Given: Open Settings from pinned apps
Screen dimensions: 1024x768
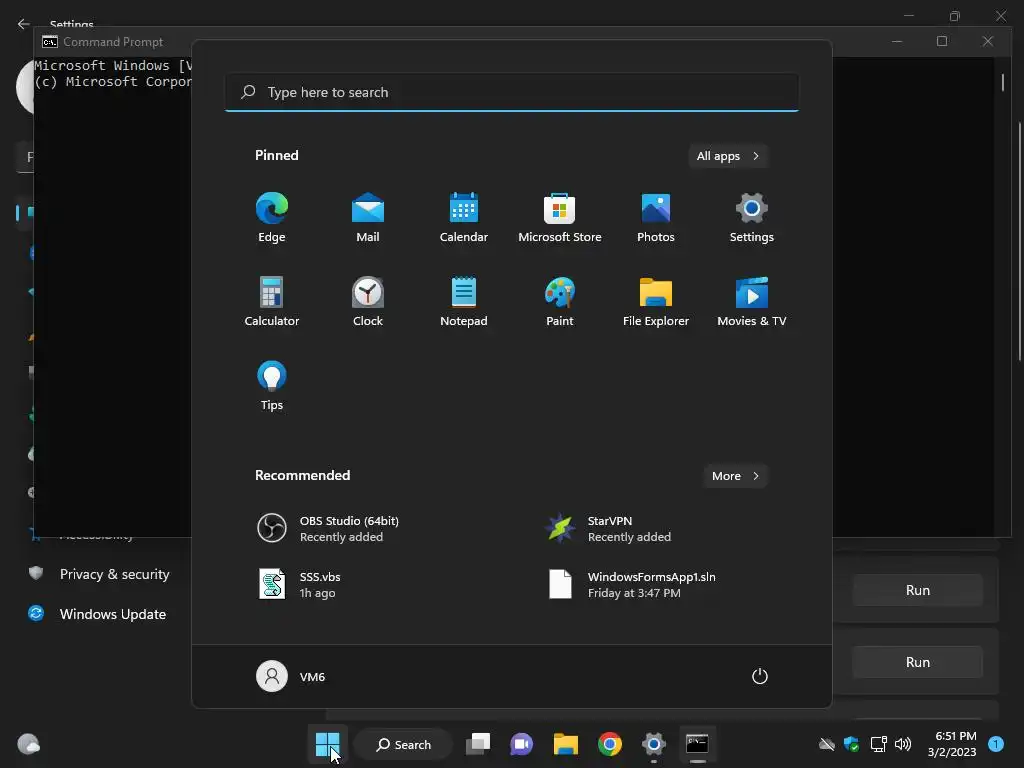Looking at the screenshot, I should click(x=752, y=218).
